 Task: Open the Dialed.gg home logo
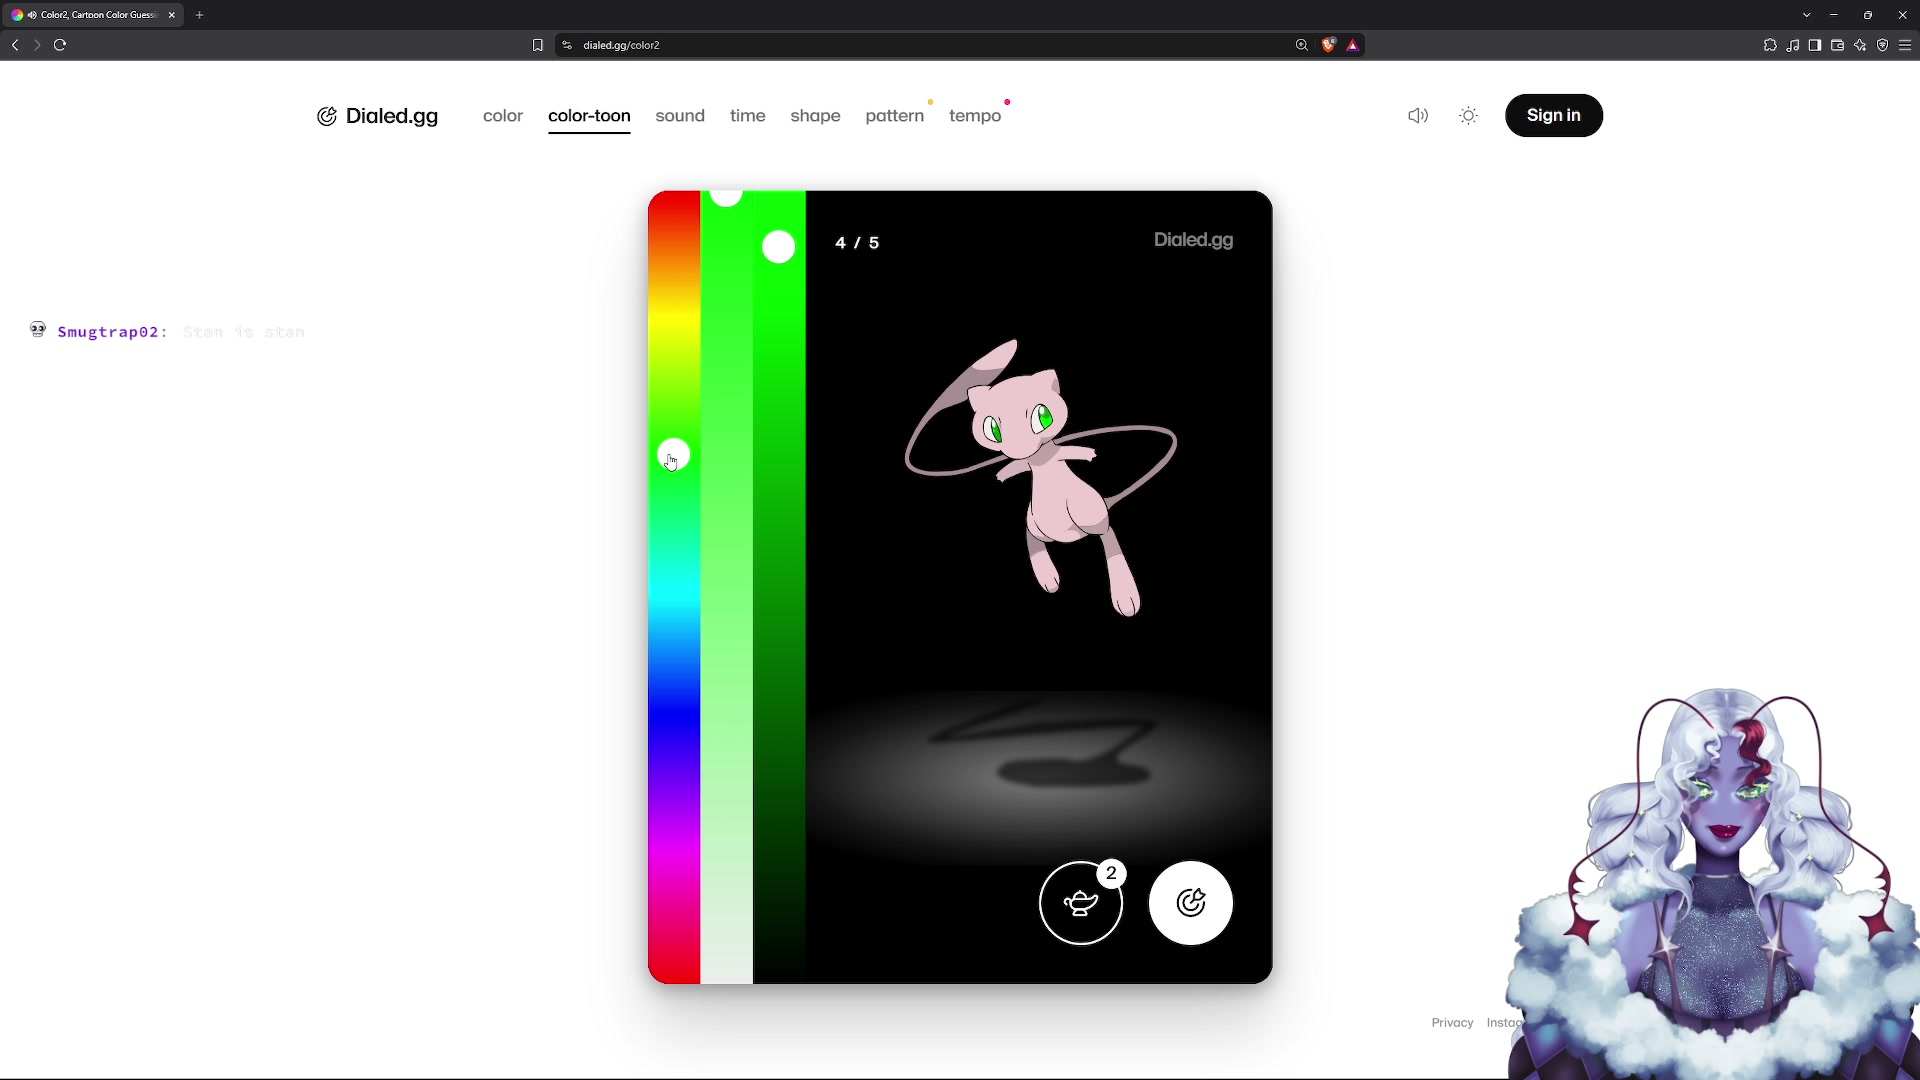378,116
